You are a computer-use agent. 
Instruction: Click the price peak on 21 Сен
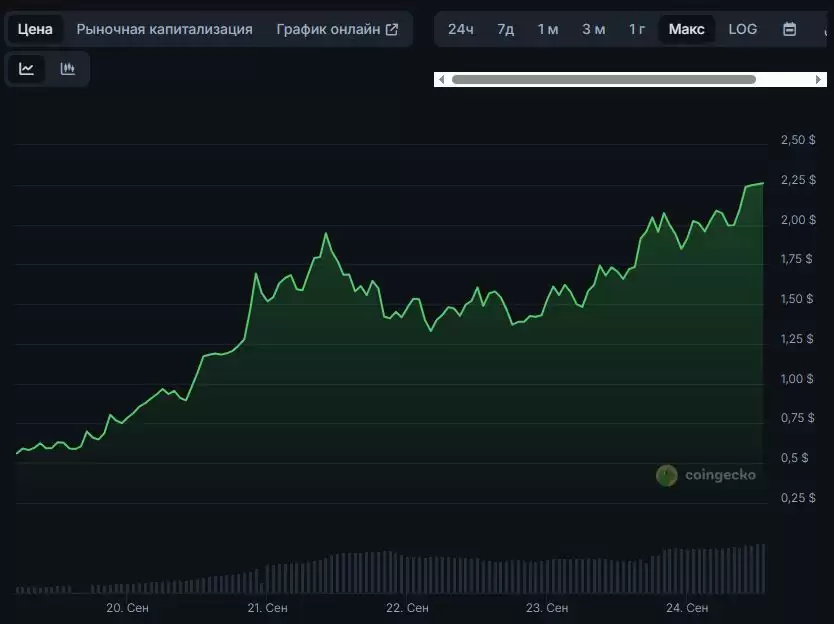click(x=326, y=234)
